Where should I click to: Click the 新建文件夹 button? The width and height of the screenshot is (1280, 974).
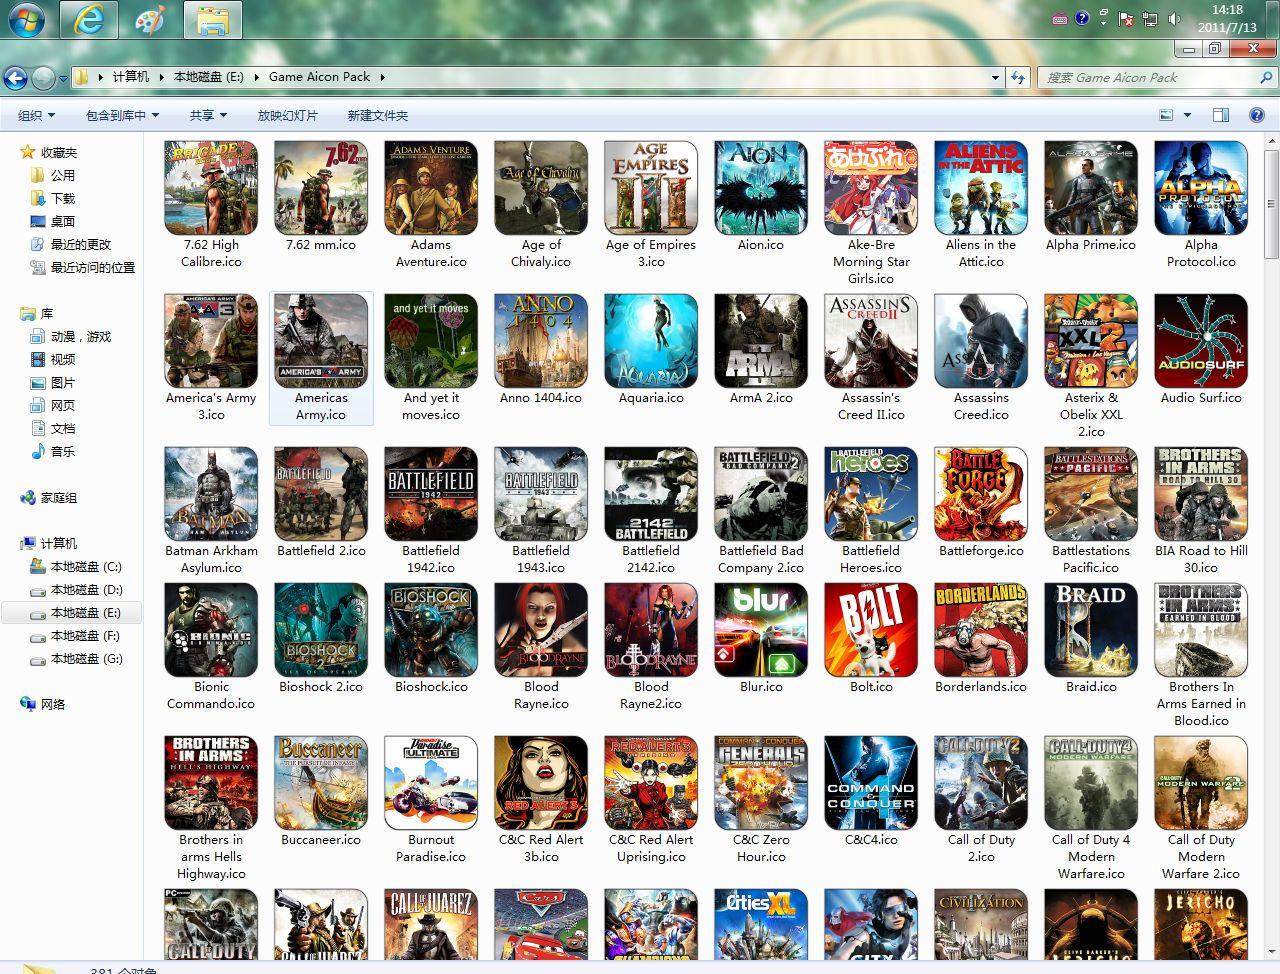377,115
